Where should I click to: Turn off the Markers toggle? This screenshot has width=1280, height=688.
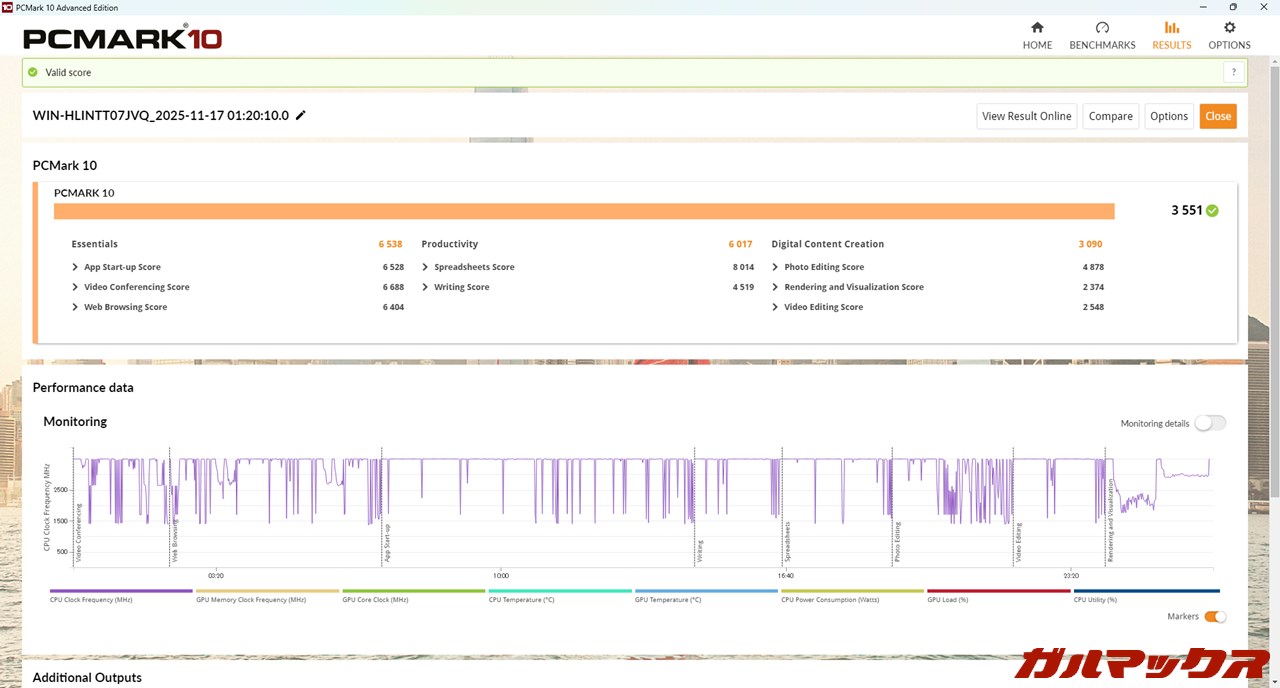pos(1214,617)
